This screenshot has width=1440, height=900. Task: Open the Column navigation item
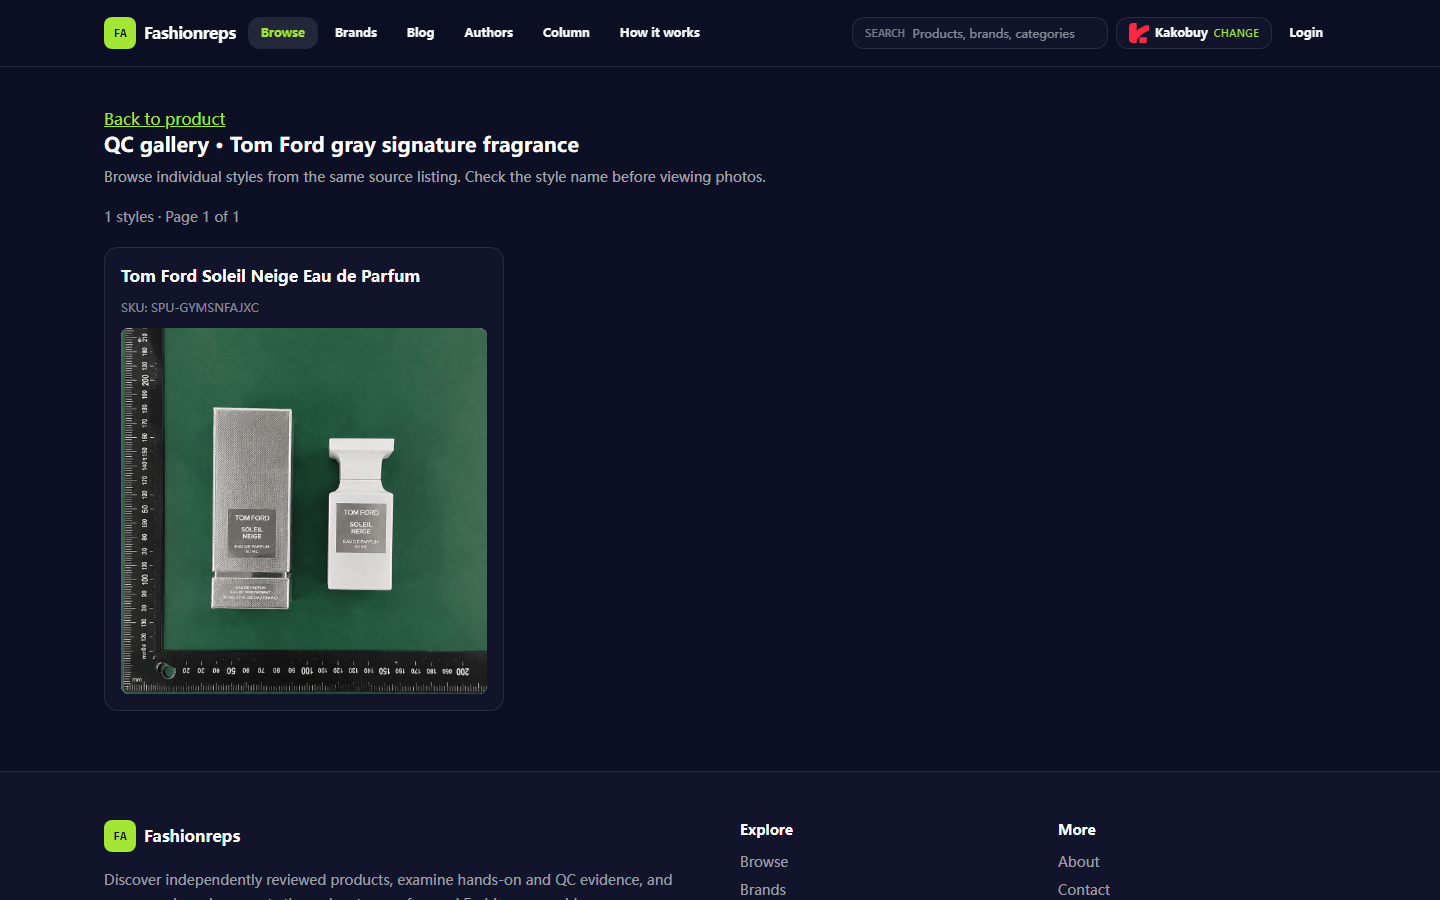[x=566, y=33]
